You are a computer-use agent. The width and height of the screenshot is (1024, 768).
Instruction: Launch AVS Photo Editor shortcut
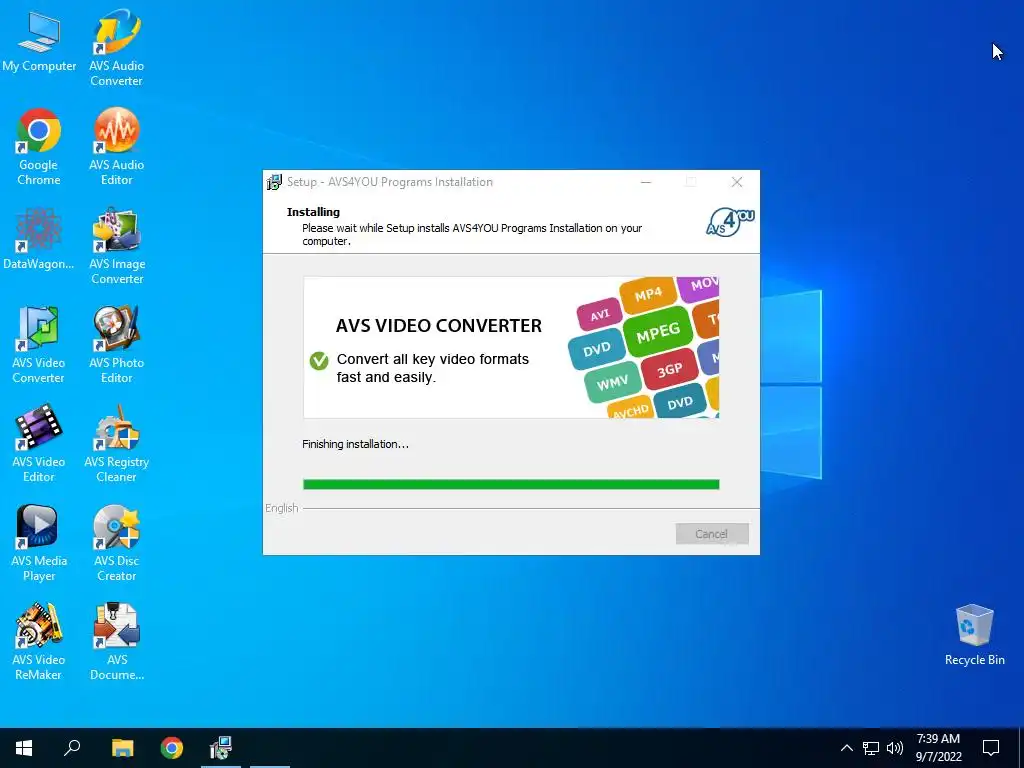pos(116,345)
